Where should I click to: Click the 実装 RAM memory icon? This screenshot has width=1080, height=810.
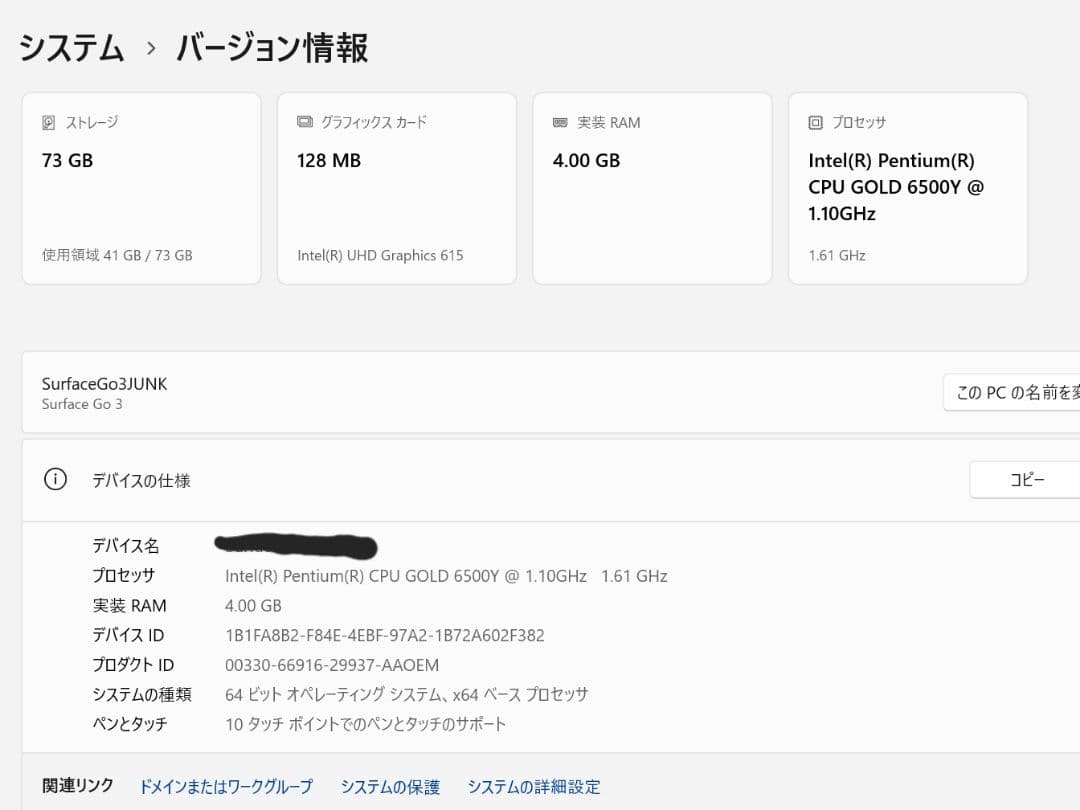click(562, 122)
